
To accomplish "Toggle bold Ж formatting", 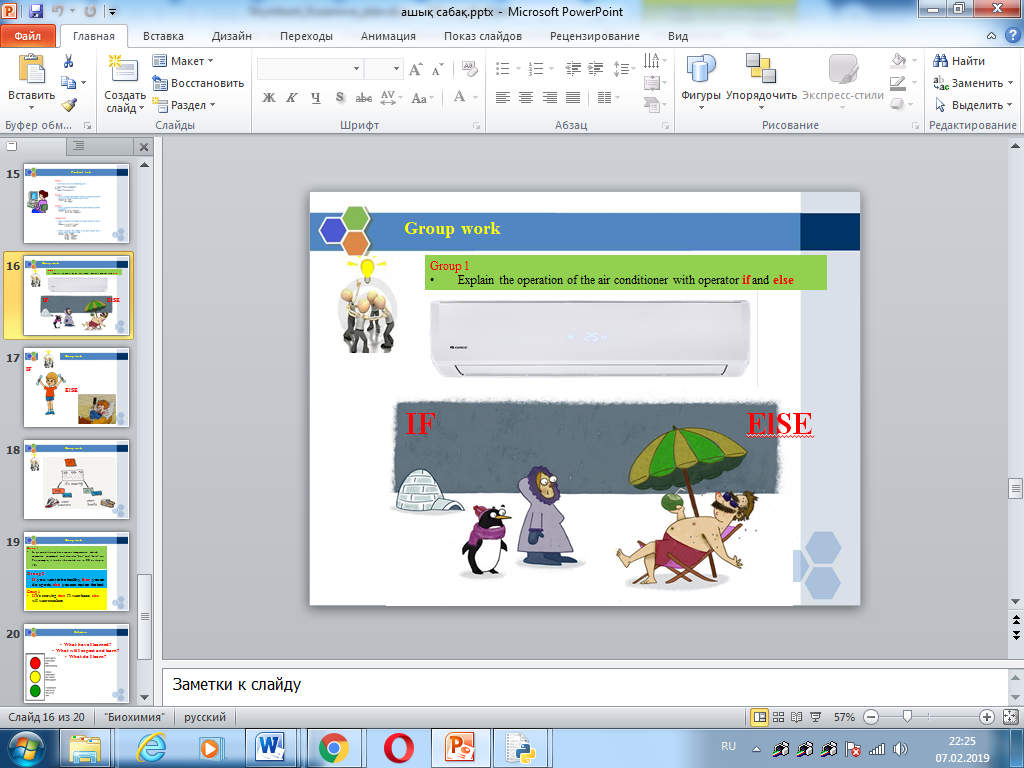I will pyautogui.click(x=268, y=97).
